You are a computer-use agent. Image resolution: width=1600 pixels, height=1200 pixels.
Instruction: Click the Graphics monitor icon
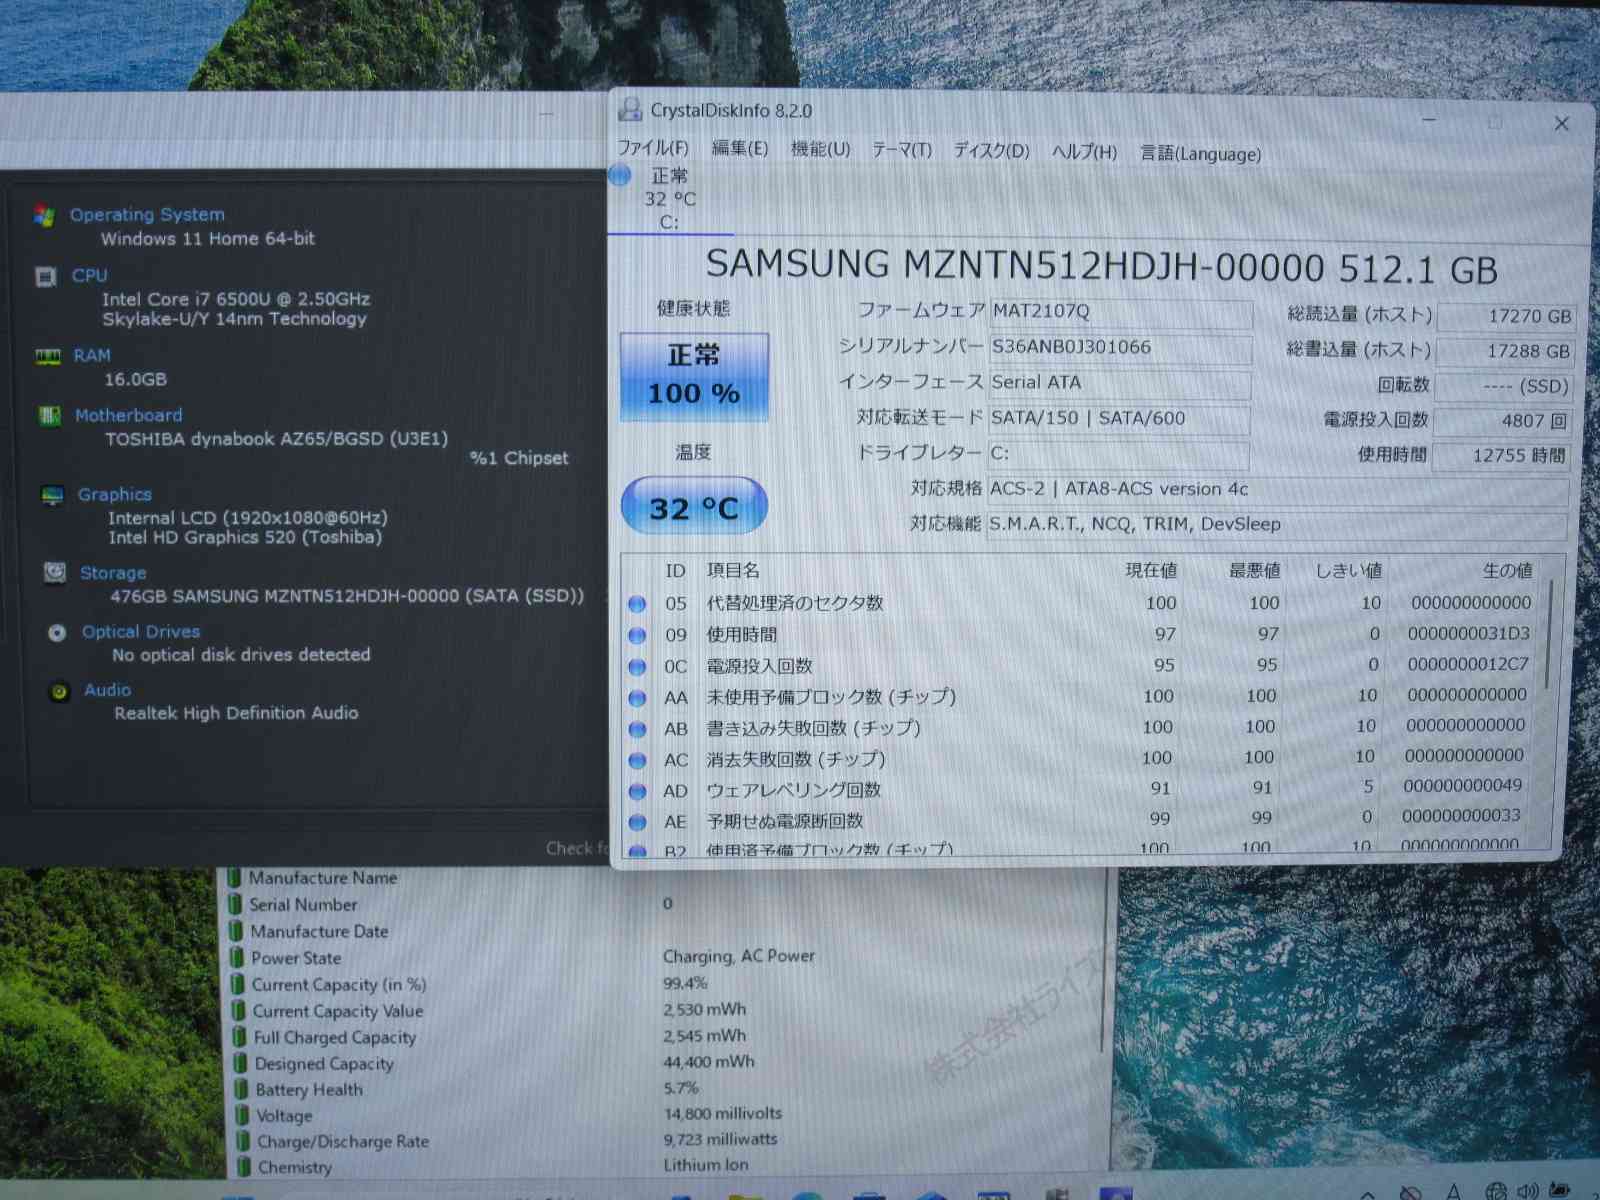click(x=52, y=495)
